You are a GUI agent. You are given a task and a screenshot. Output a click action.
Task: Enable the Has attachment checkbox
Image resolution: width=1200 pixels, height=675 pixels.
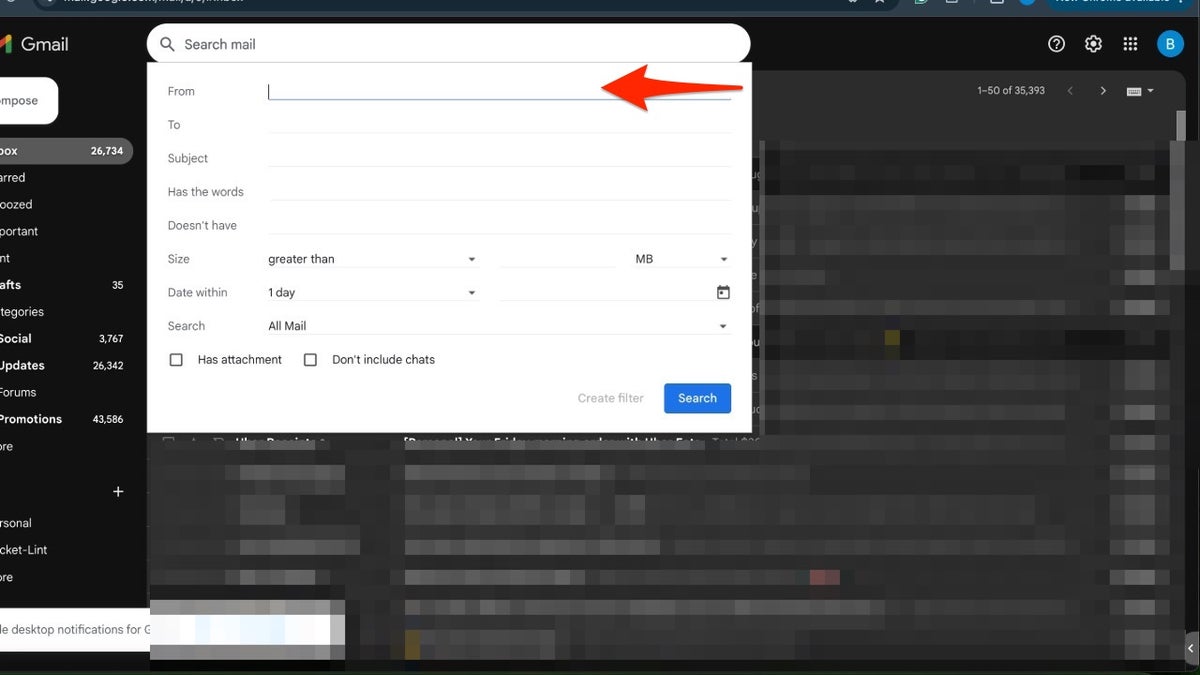click(176, 359)
